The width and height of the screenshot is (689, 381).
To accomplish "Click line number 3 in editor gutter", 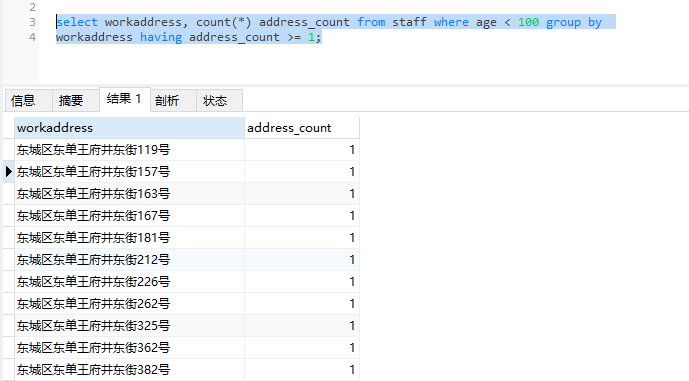I will point(33,22).
